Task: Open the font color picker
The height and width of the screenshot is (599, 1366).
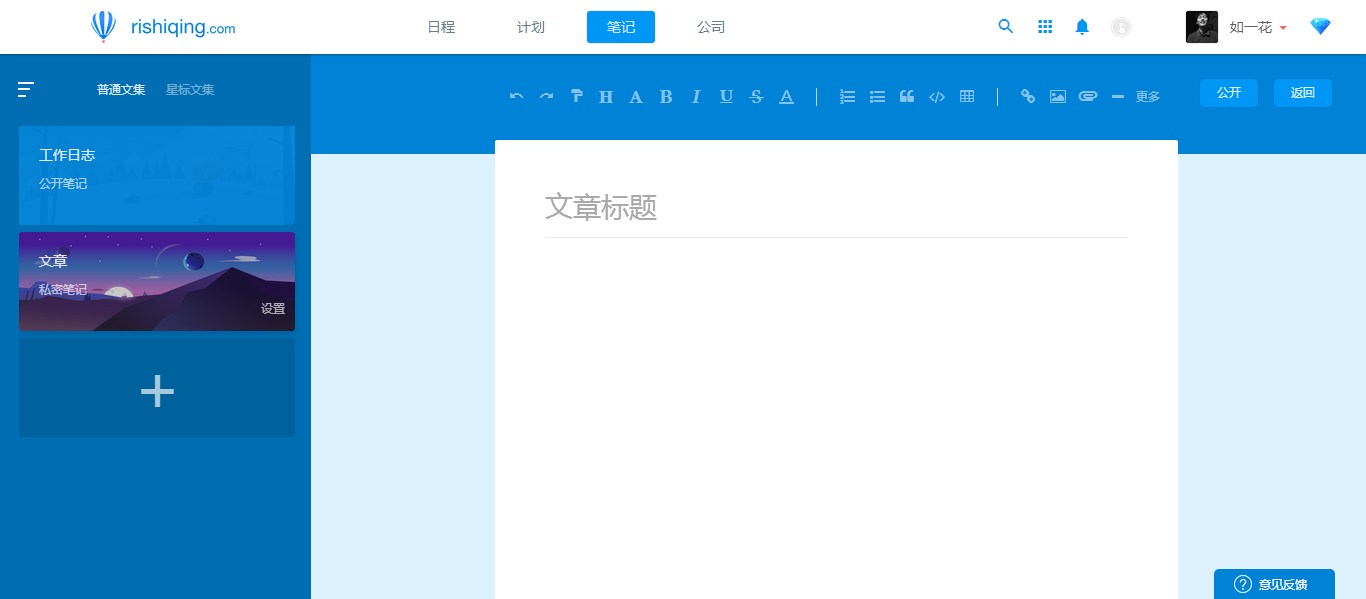Action: click(786, 95)
